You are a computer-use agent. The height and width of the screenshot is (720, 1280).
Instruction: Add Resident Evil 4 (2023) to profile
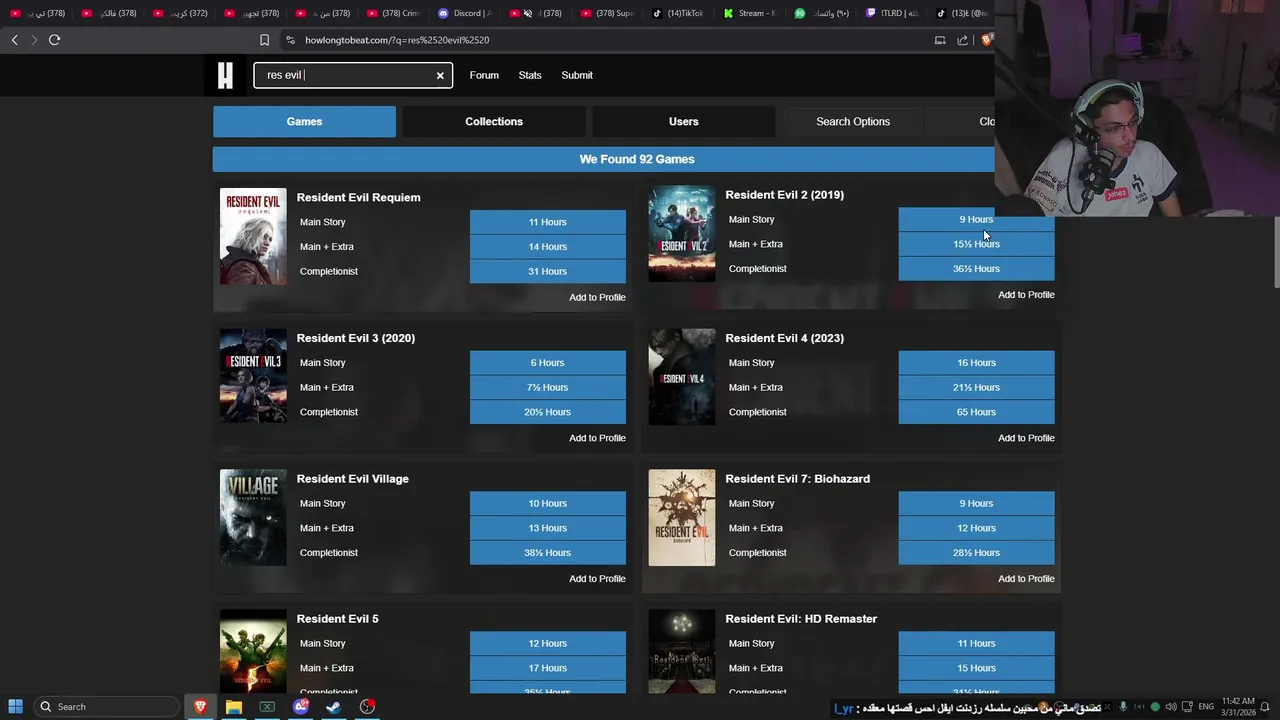(x=1026, y=438)
